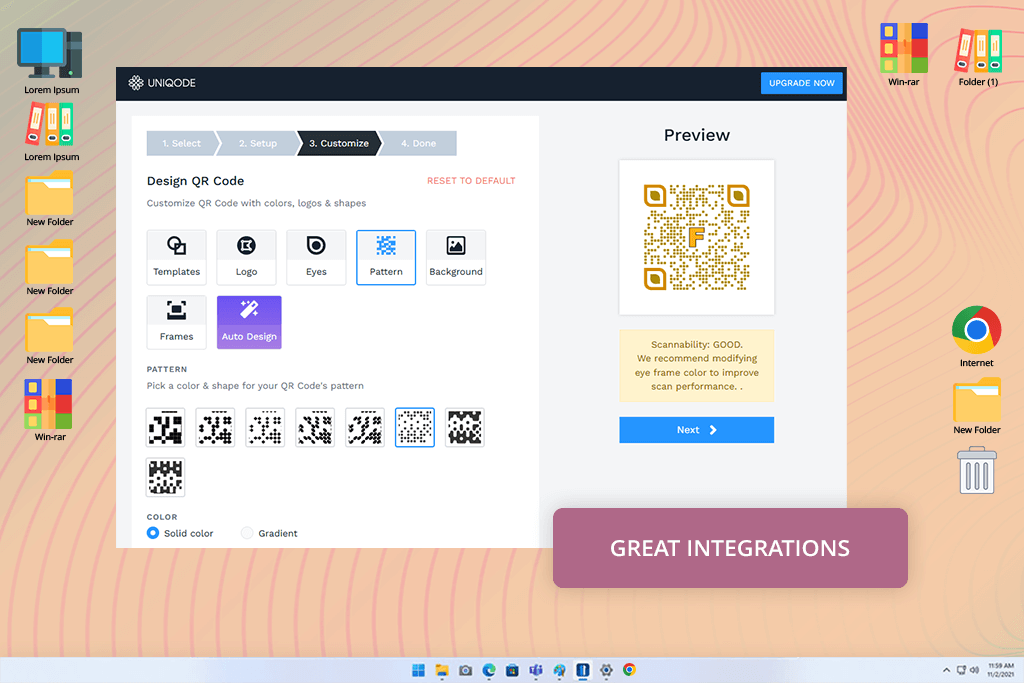The image size is (1024, 683).
Task: Click the Scannability: GOOD notice
Action: point(696,365)
